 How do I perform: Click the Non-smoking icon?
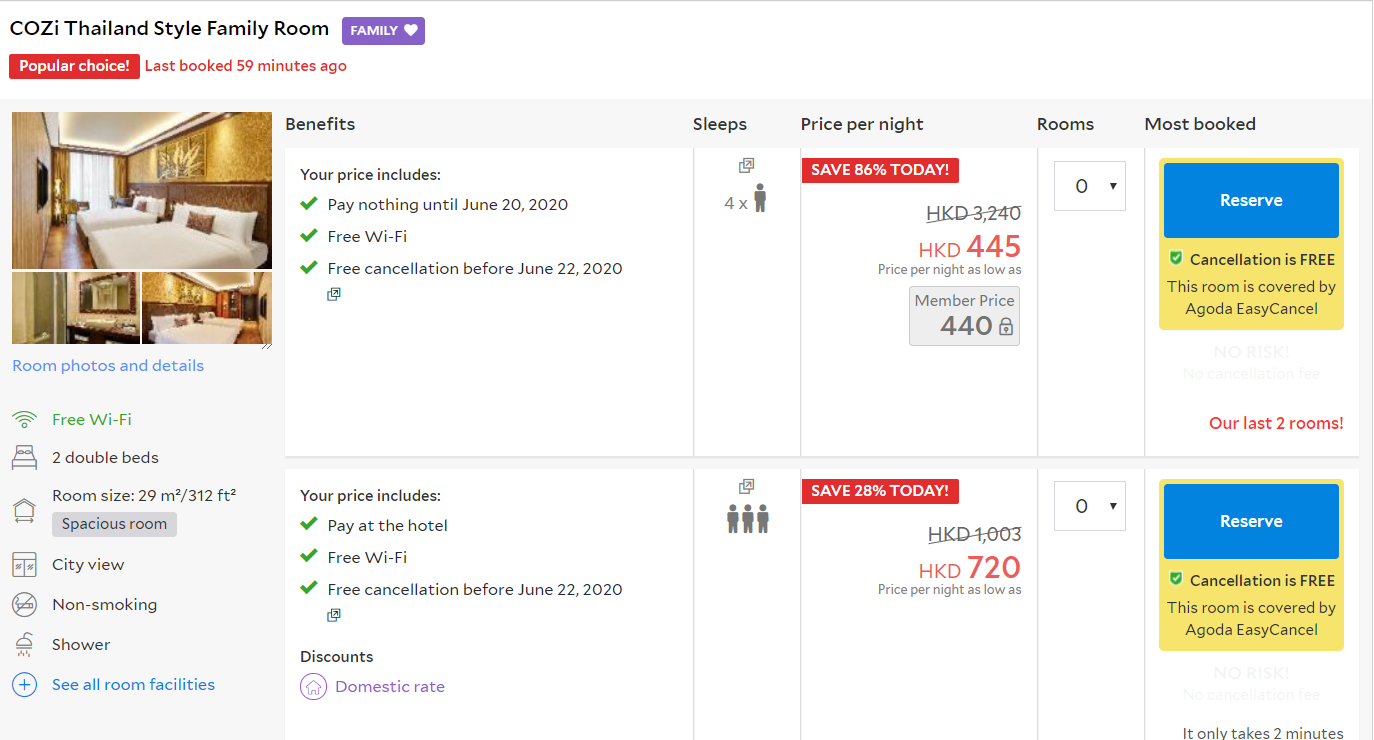pos(24,605)
